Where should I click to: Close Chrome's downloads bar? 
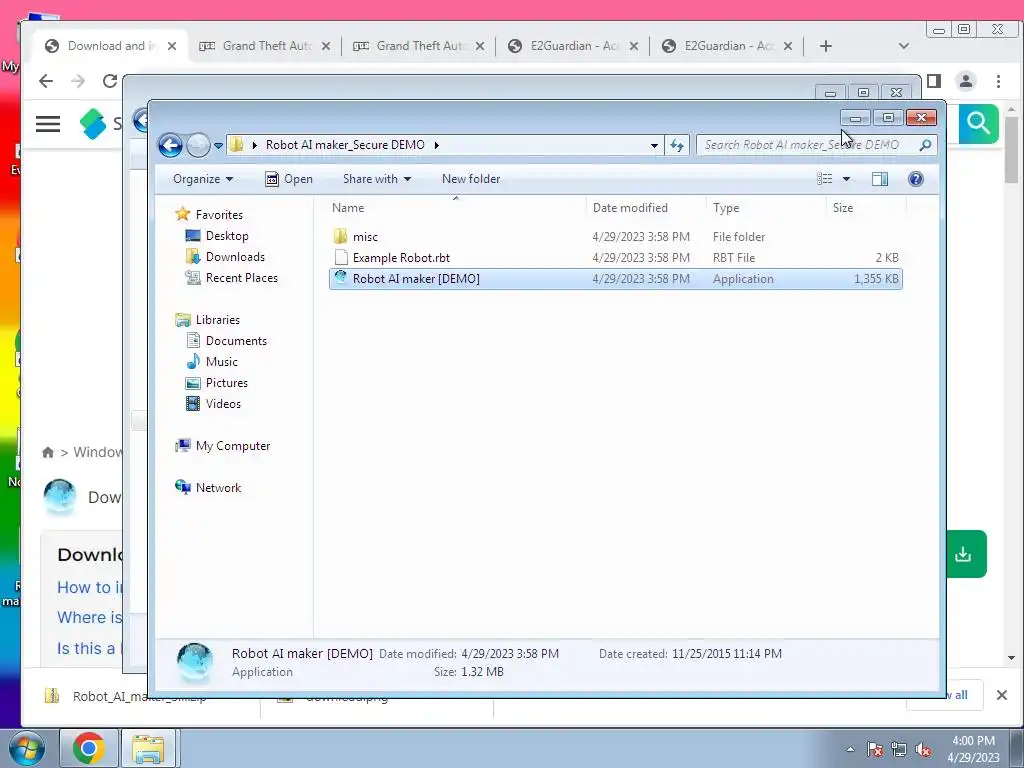[x=1002, y=696]
